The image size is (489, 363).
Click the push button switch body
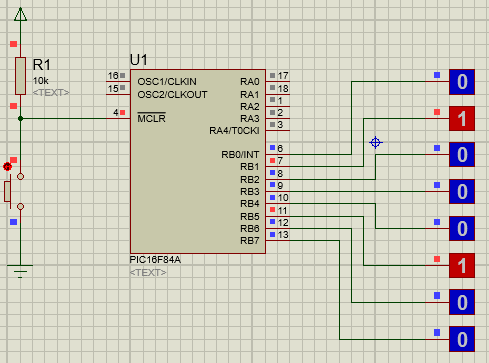pos(7,192)
